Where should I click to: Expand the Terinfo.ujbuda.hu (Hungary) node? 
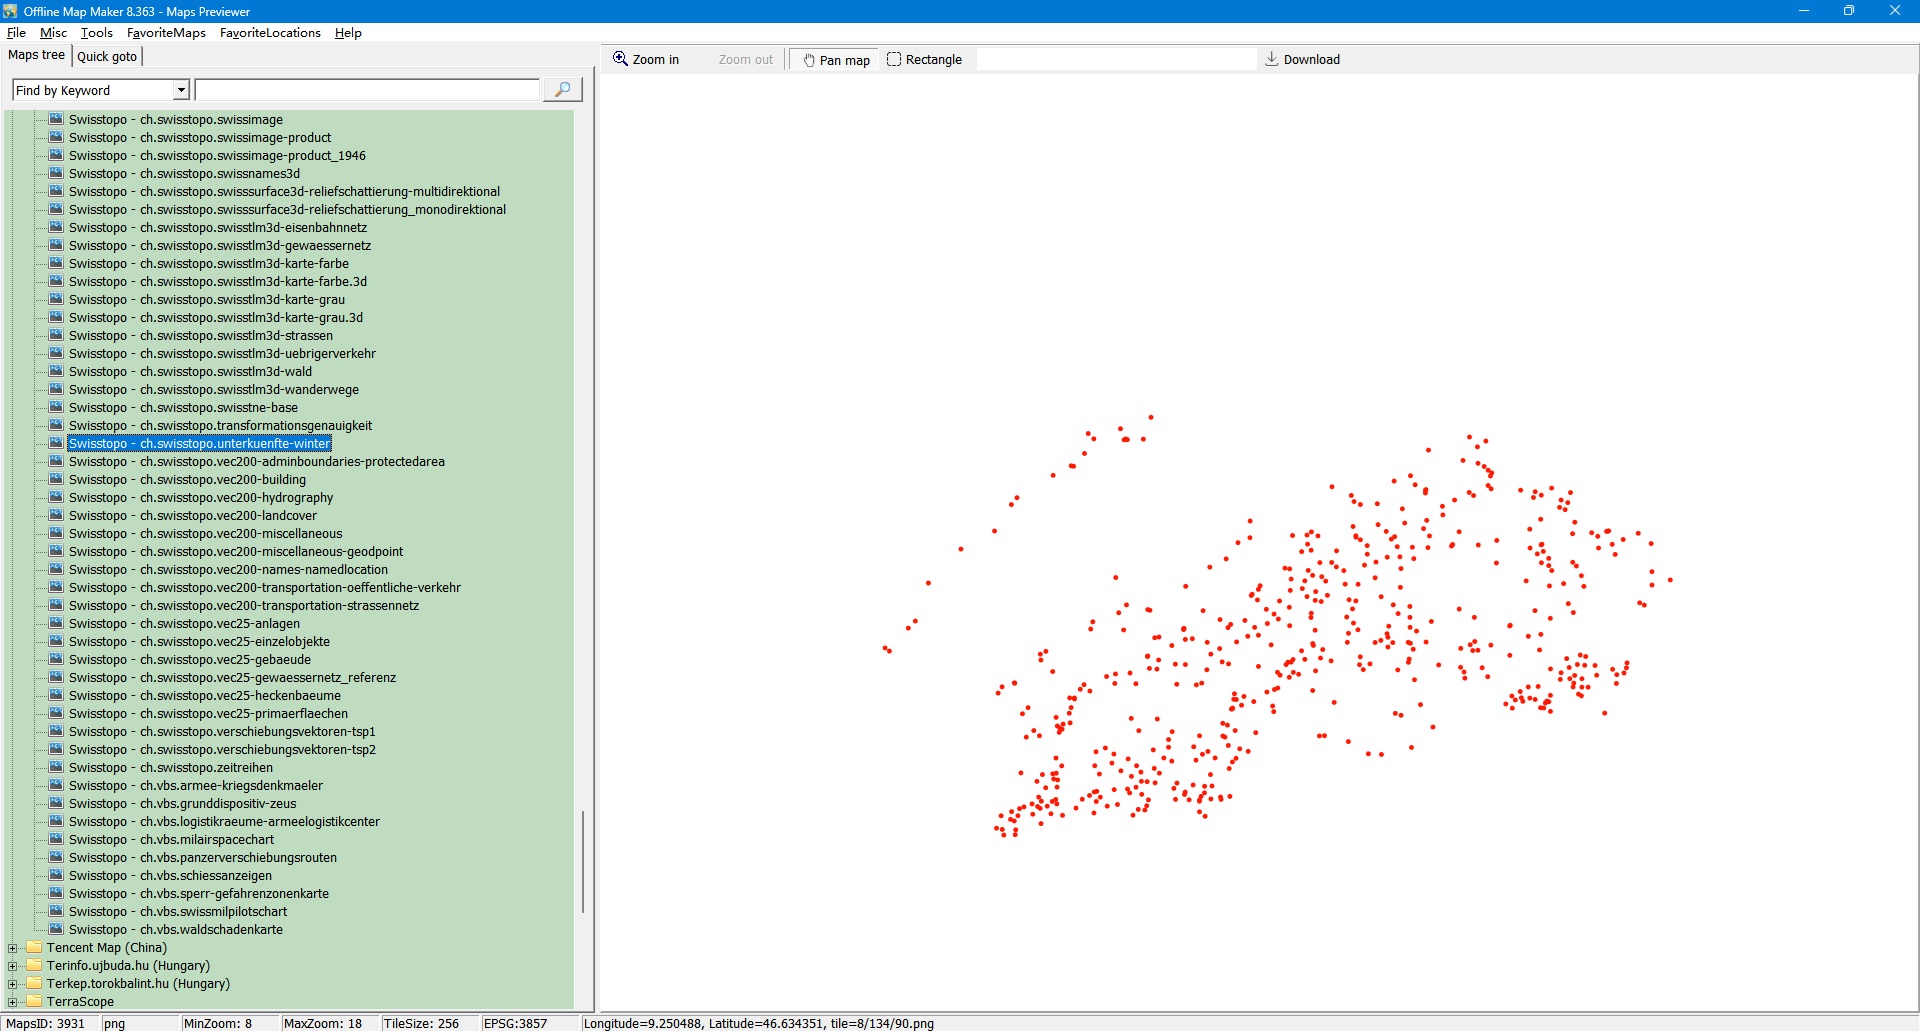tap(13, 966)
